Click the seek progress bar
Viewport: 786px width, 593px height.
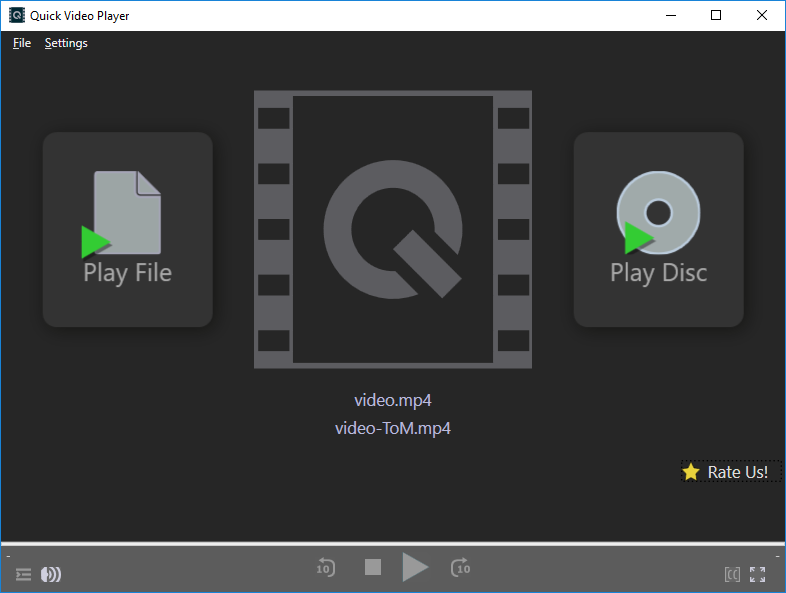[x=393, y=543]
